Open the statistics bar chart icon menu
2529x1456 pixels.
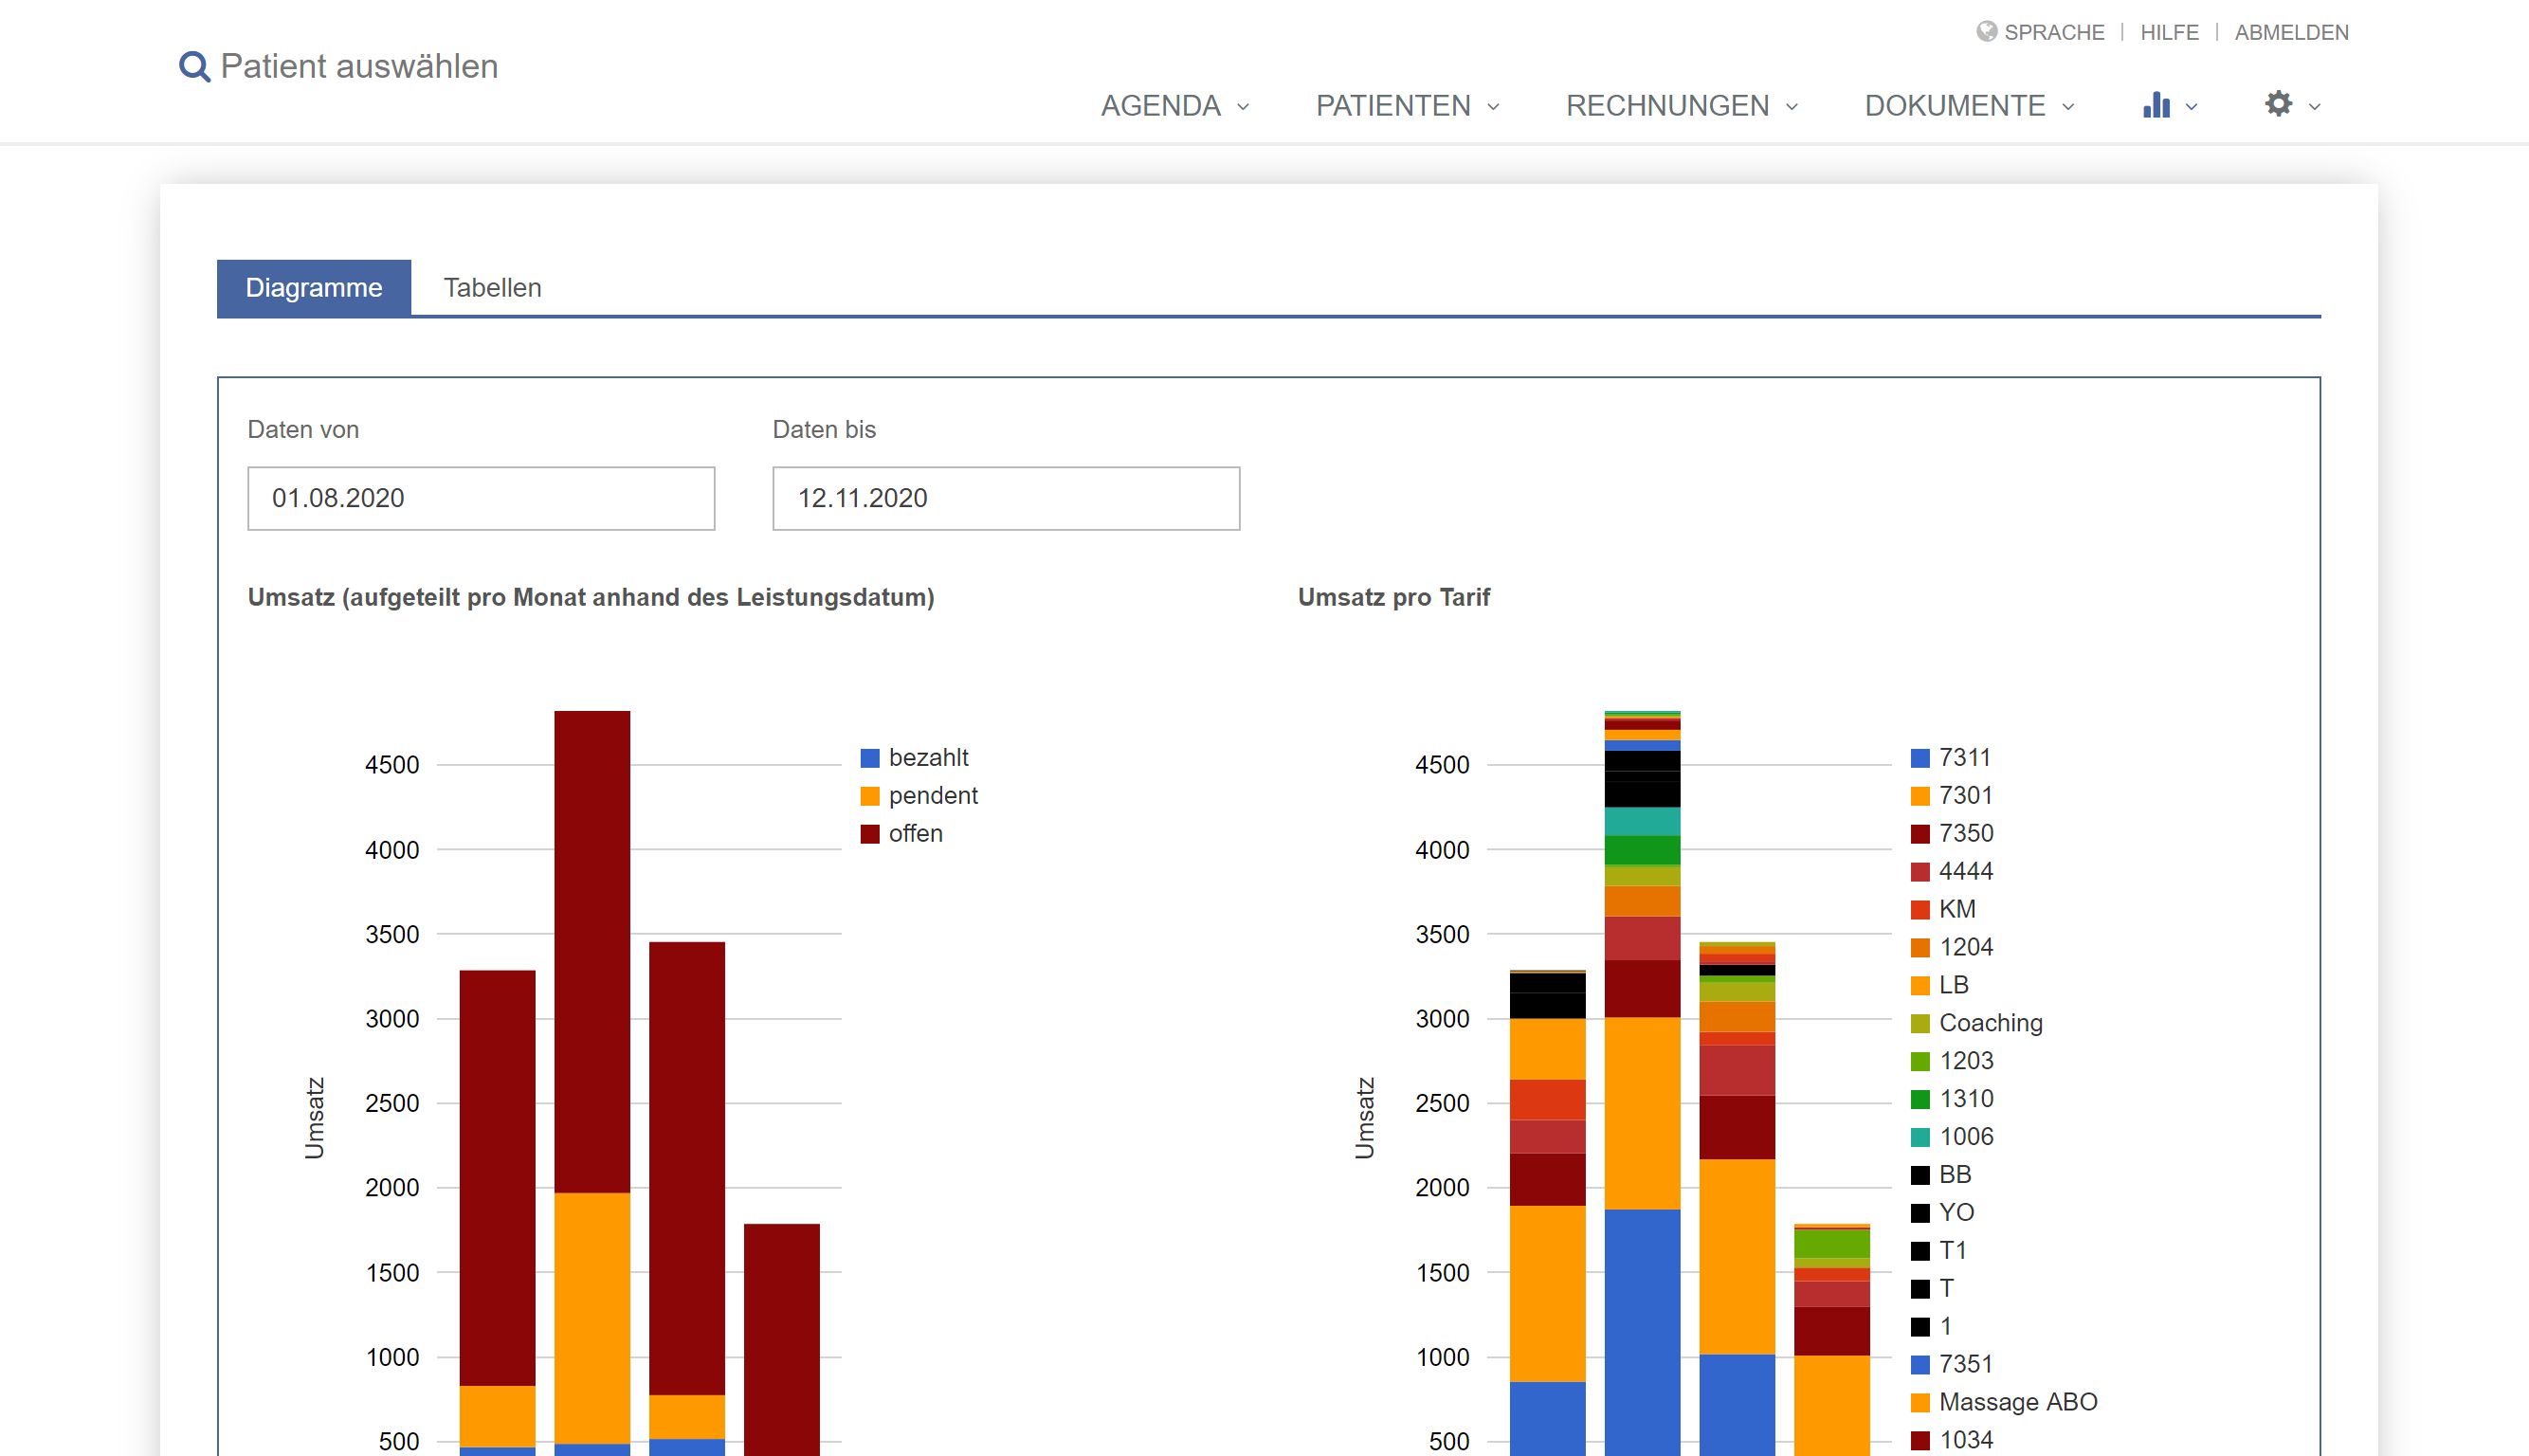tap(2157, 105)
